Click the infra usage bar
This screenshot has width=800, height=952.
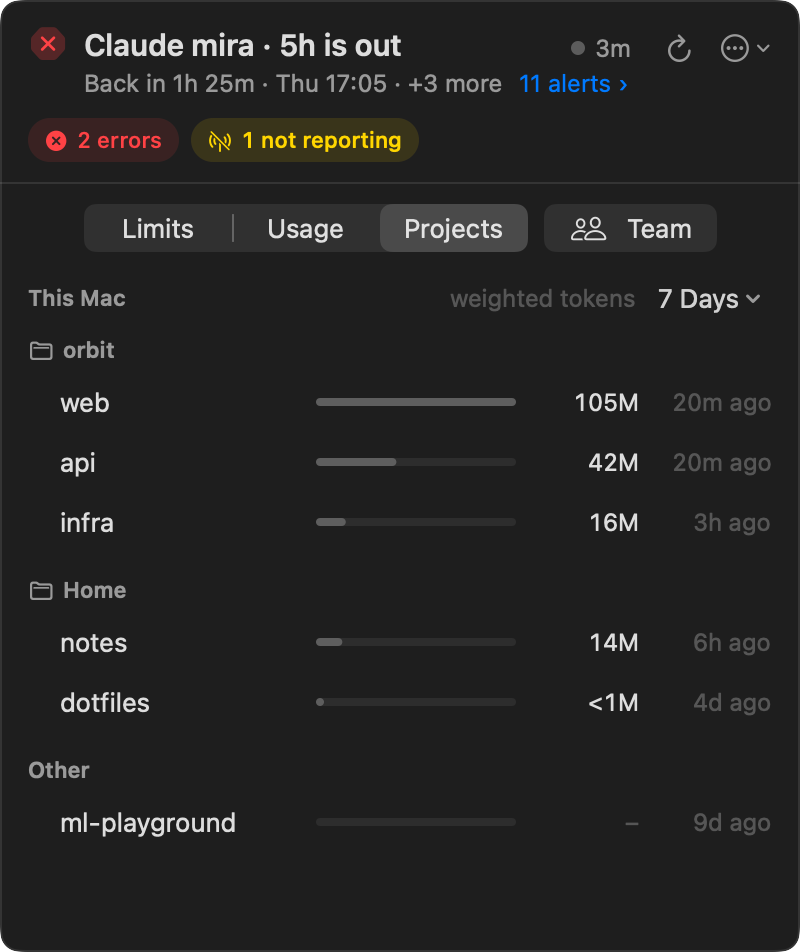pyautogui.click(x=416, y=522)
